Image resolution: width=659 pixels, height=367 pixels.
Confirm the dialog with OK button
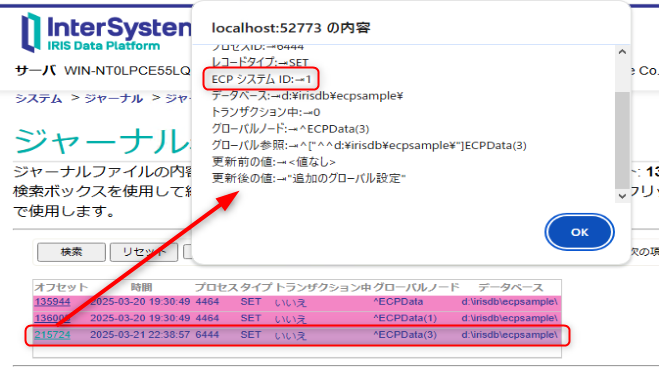[579, 232]
